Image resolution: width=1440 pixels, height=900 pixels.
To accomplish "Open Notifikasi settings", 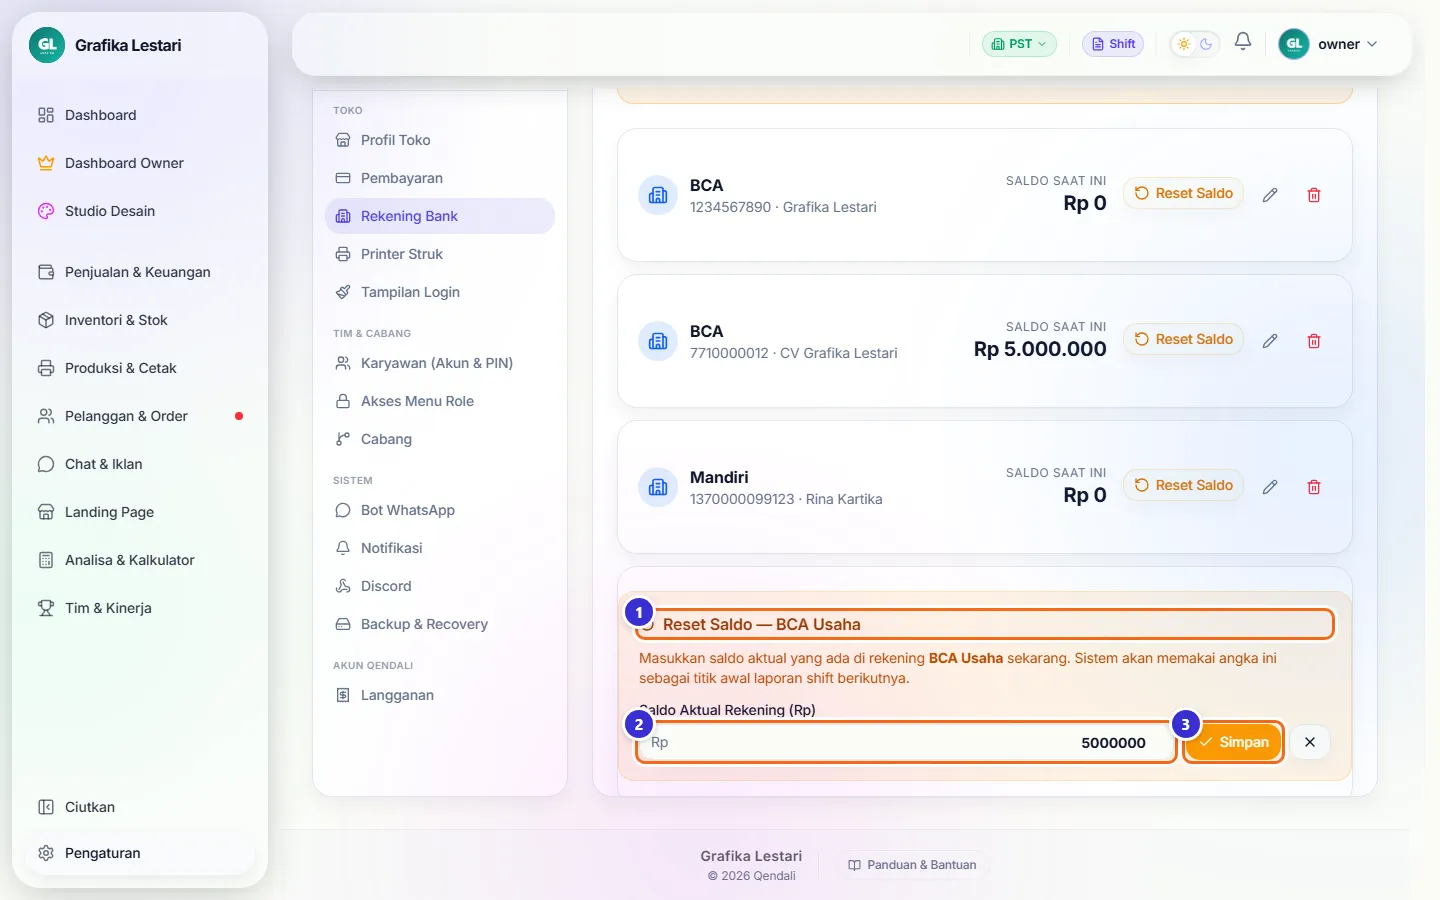I will tap(440, 548).
